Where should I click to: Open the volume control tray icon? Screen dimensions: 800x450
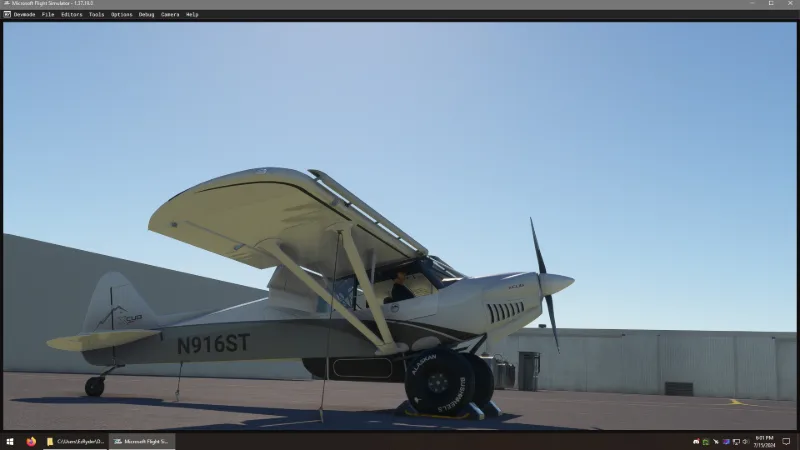tap(745, 442)
